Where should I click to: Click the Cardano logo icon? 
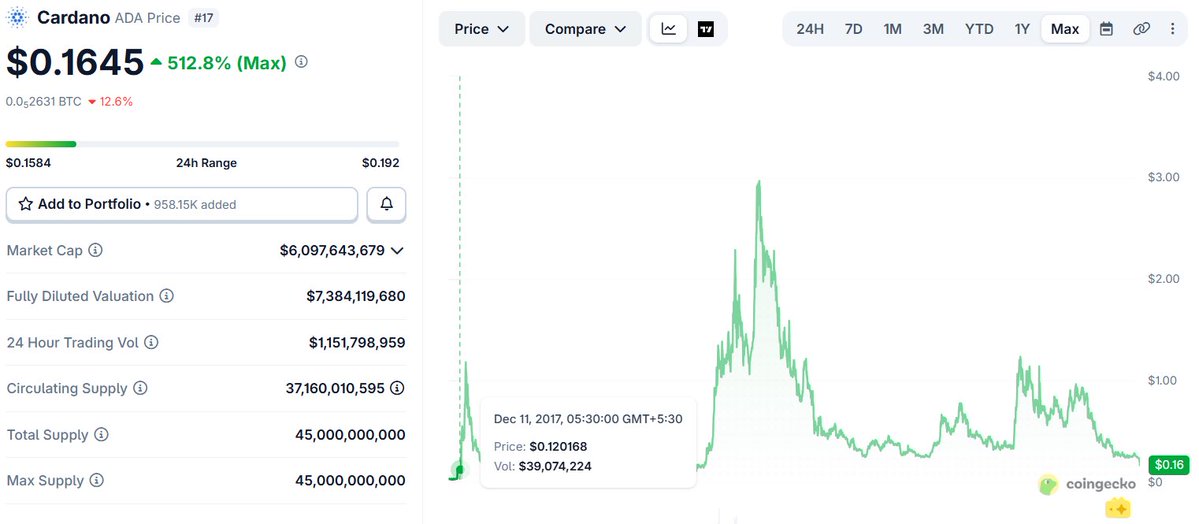click(17, 17)
